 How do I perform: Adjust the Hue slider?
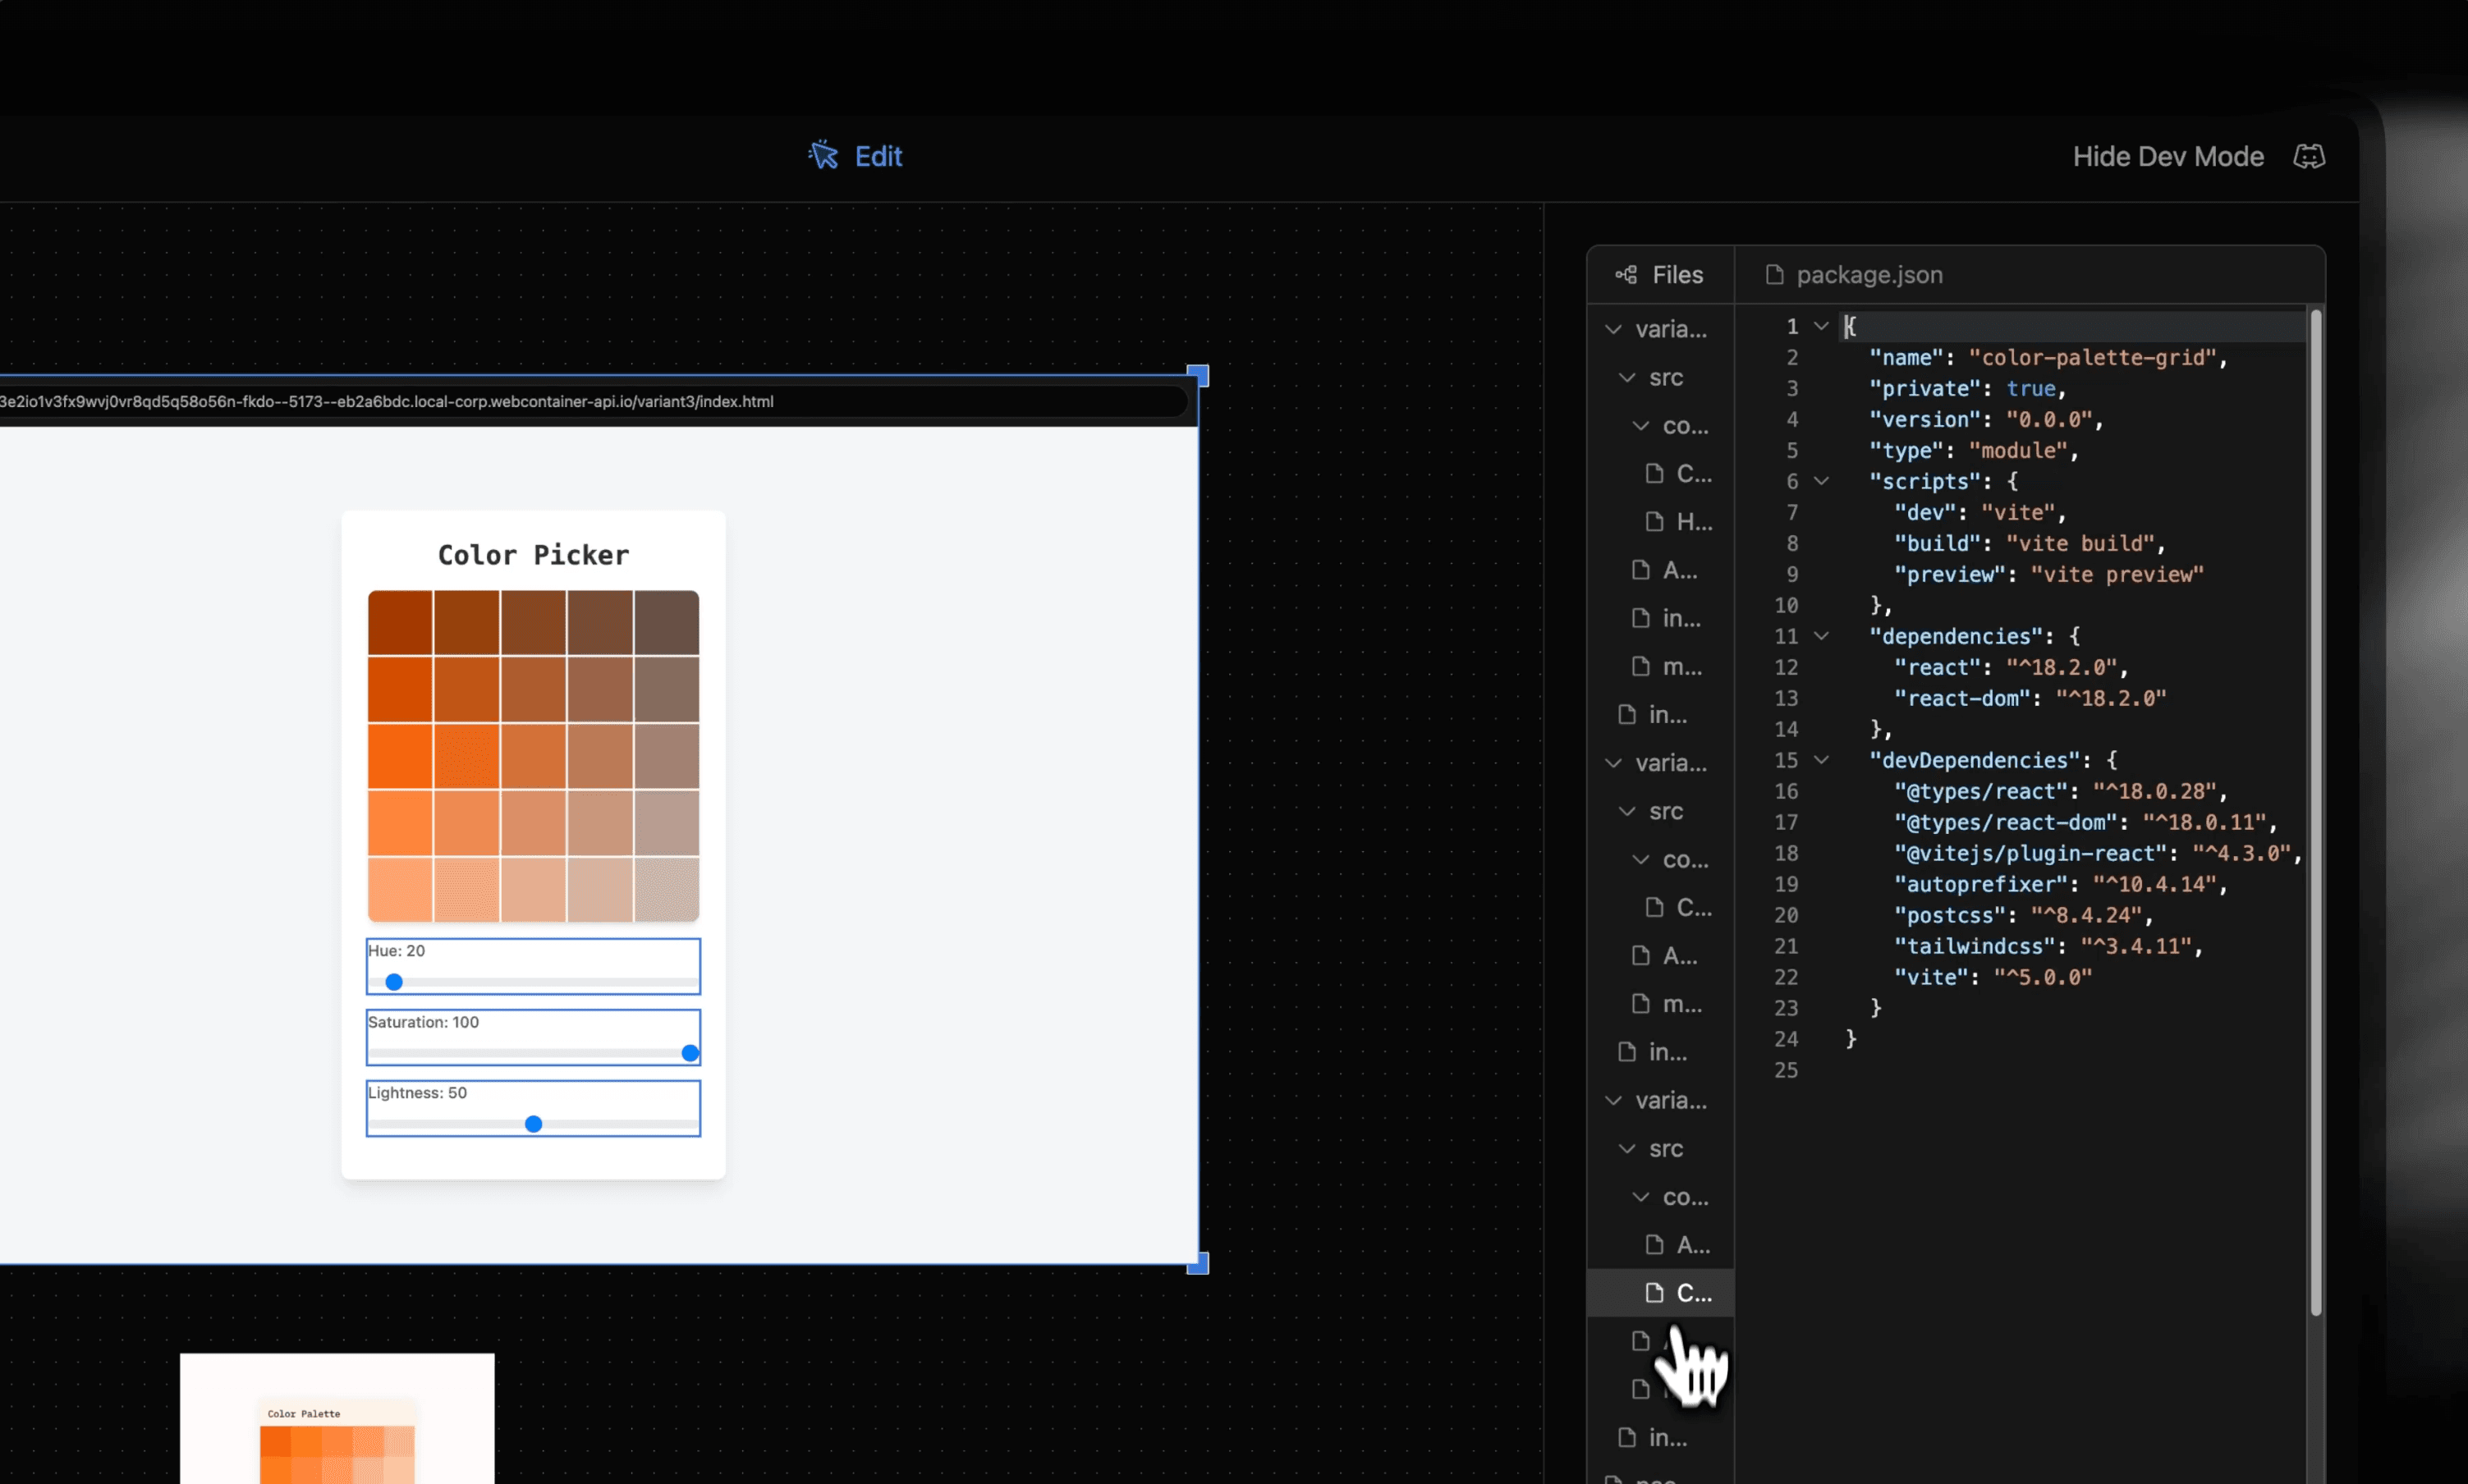533,982
